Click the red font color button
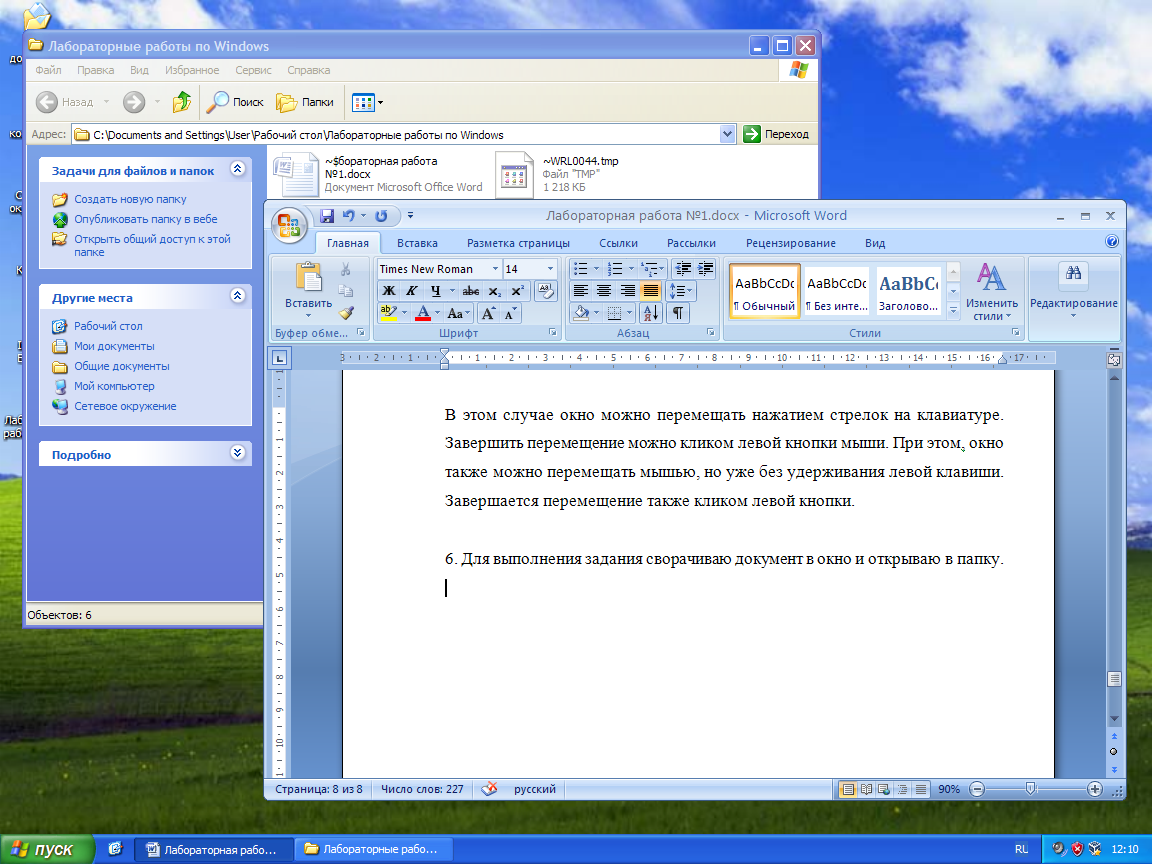1152x864 pixels. click(x=423, y=314)
